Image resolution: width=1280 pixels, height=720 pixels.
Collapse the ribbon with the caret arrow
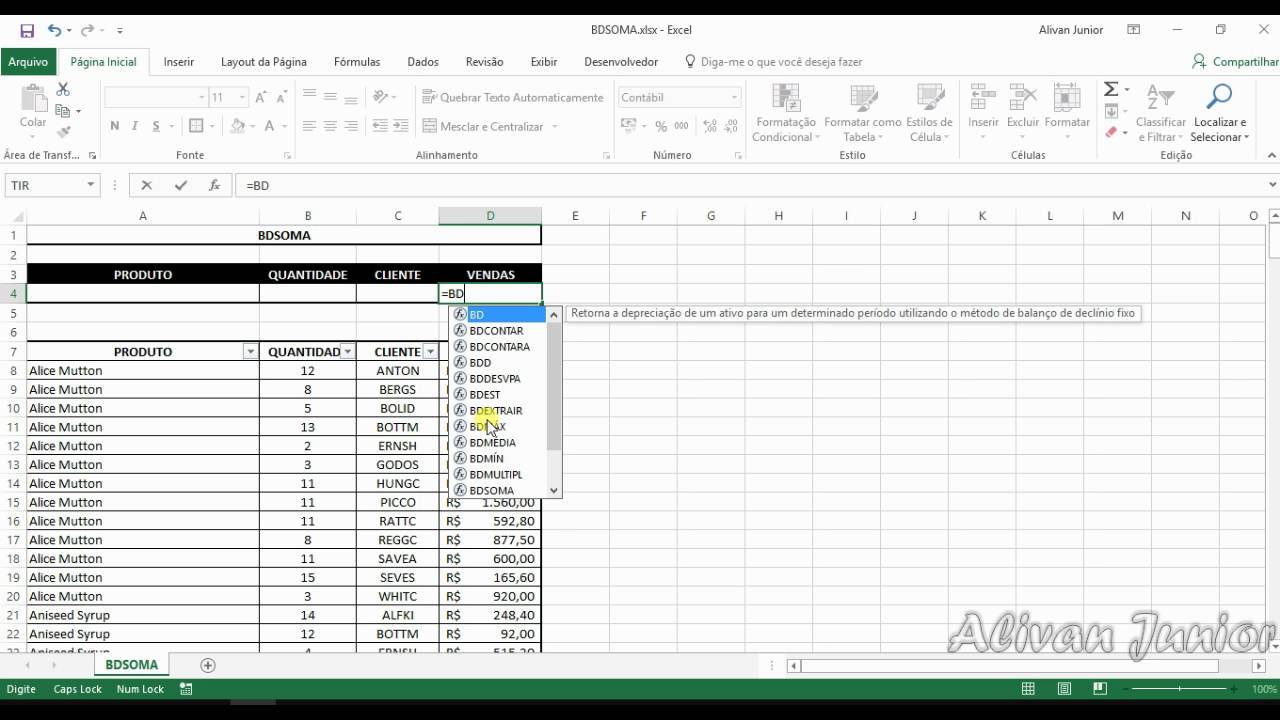[1272, 155]
